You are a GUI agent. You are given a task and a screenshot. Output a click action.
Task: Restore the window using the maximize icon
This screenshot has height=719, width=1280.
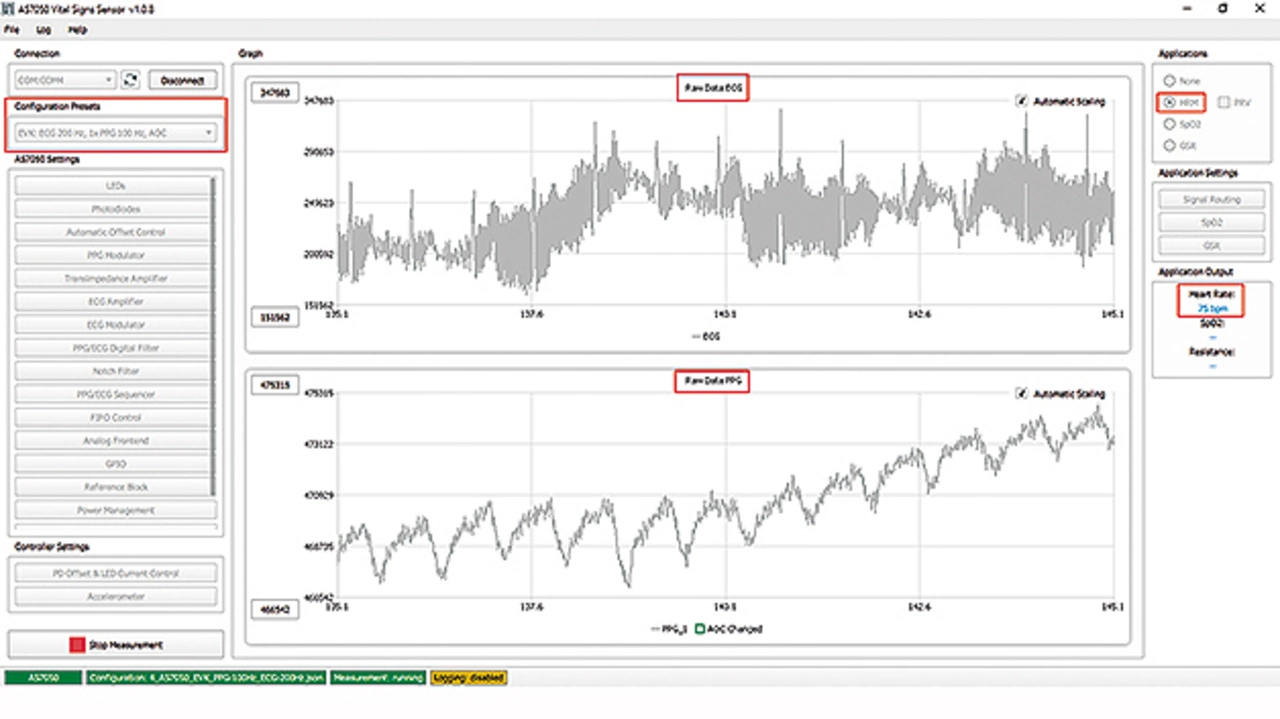coord(1222,8)
